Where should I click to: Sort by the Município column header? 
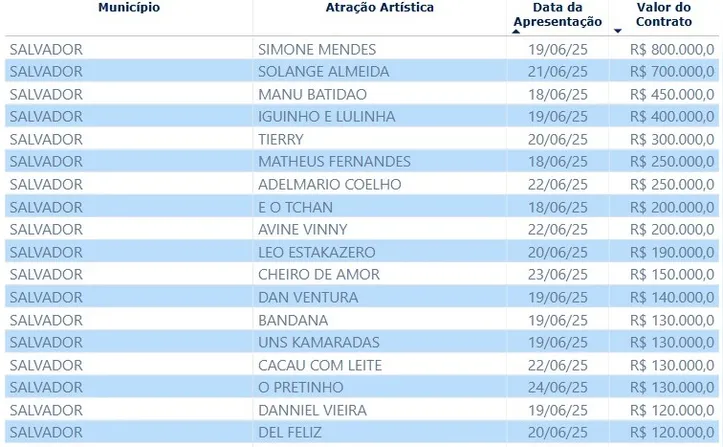tap(129, 7)
